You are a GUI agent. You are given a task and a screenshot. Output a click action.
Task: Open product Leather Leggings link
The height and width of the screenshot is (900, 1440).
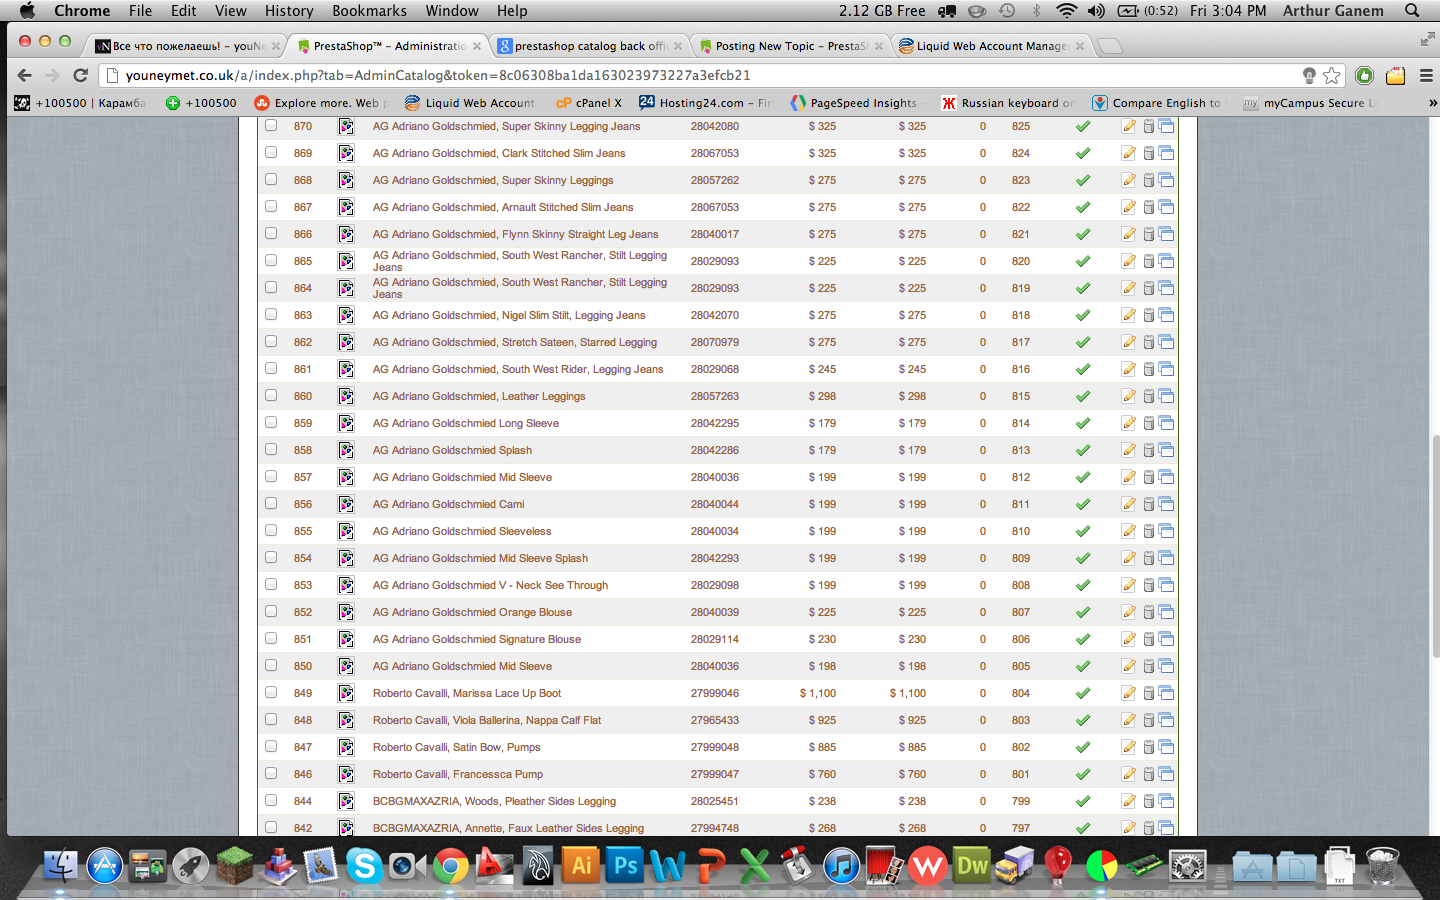coord(479,396)
